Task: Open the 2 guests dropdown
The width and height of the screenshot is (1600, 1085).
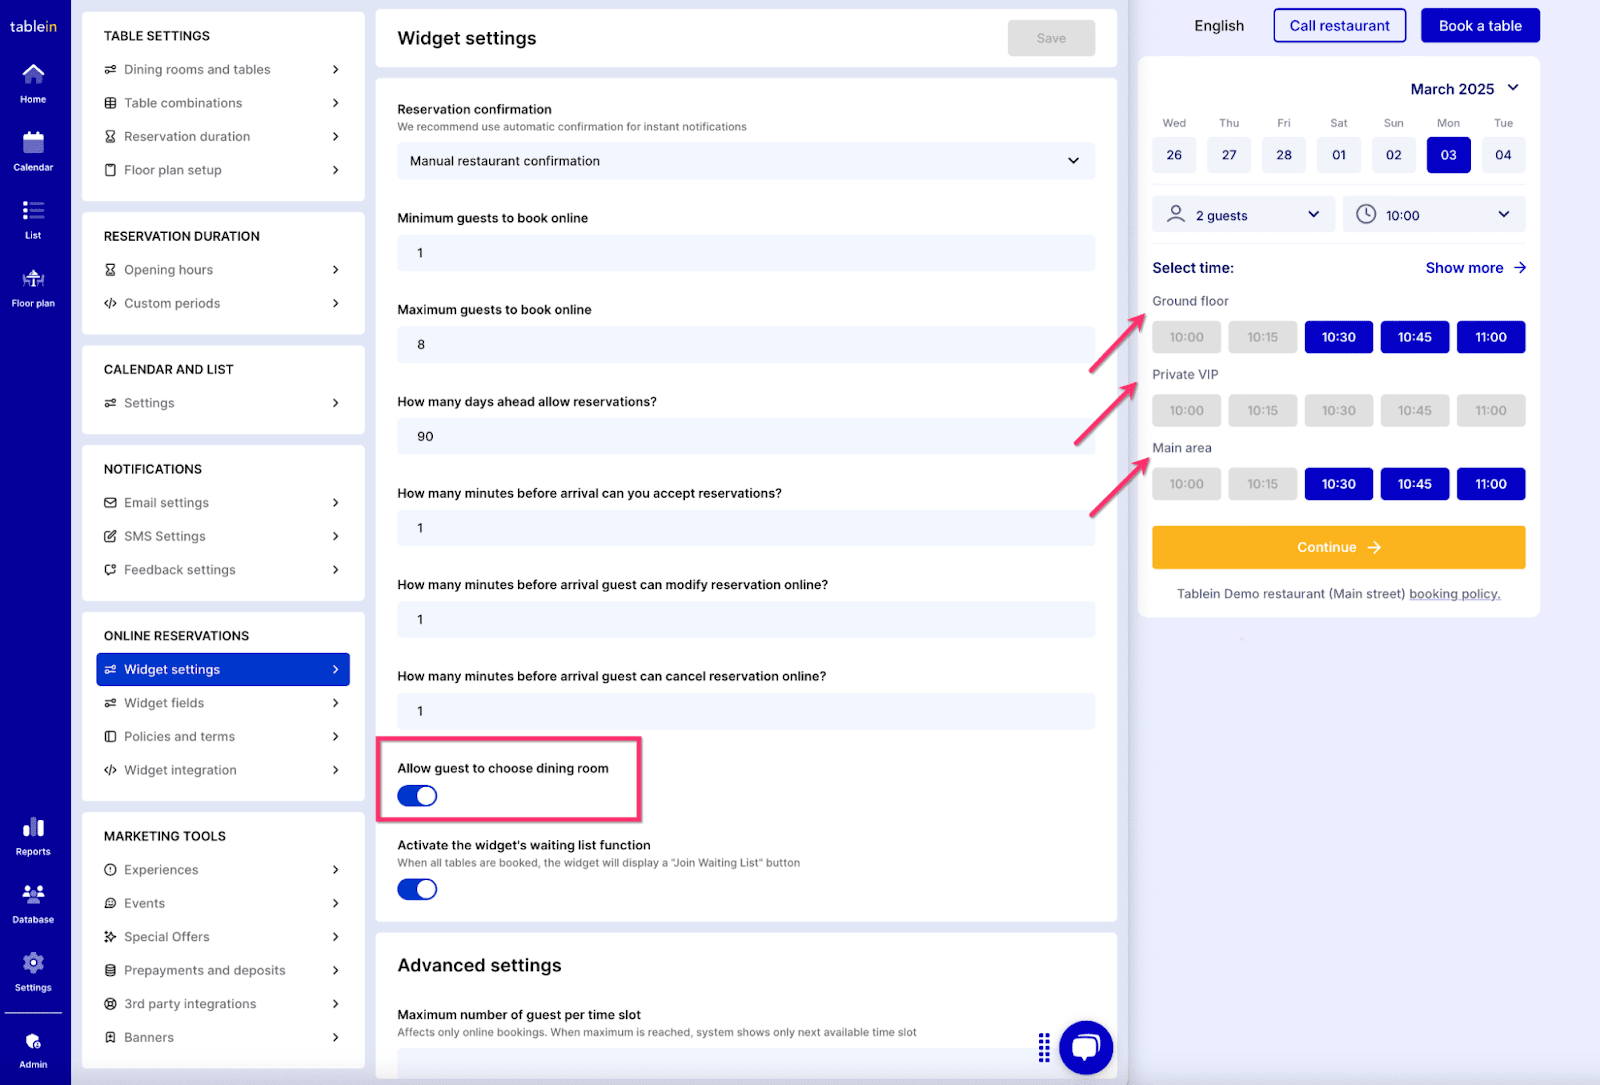Action: 1243,214
